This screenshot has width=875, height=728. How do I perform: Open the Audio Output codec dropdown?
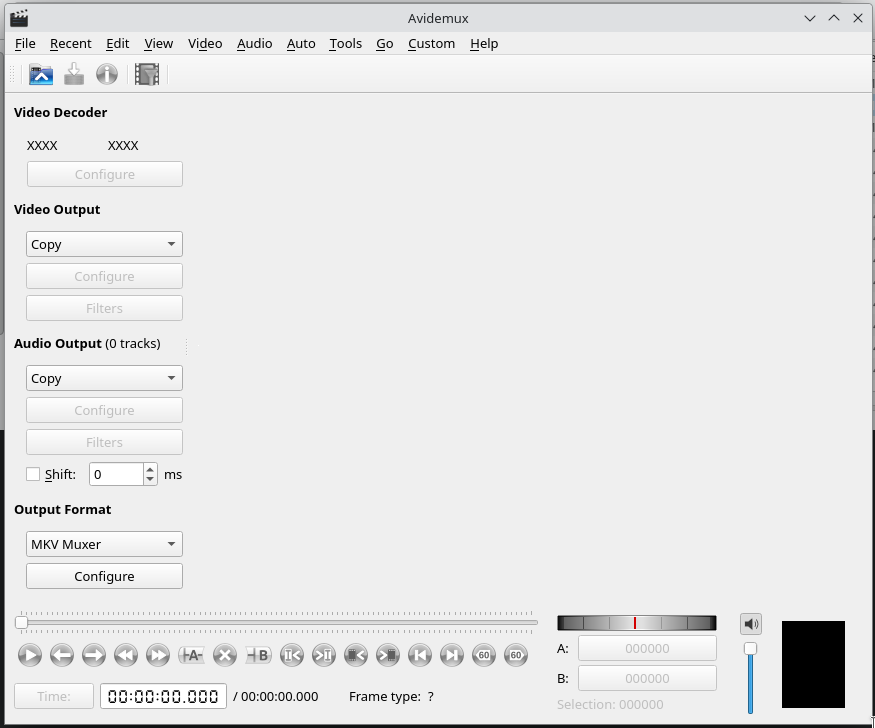tap(104, 378)
